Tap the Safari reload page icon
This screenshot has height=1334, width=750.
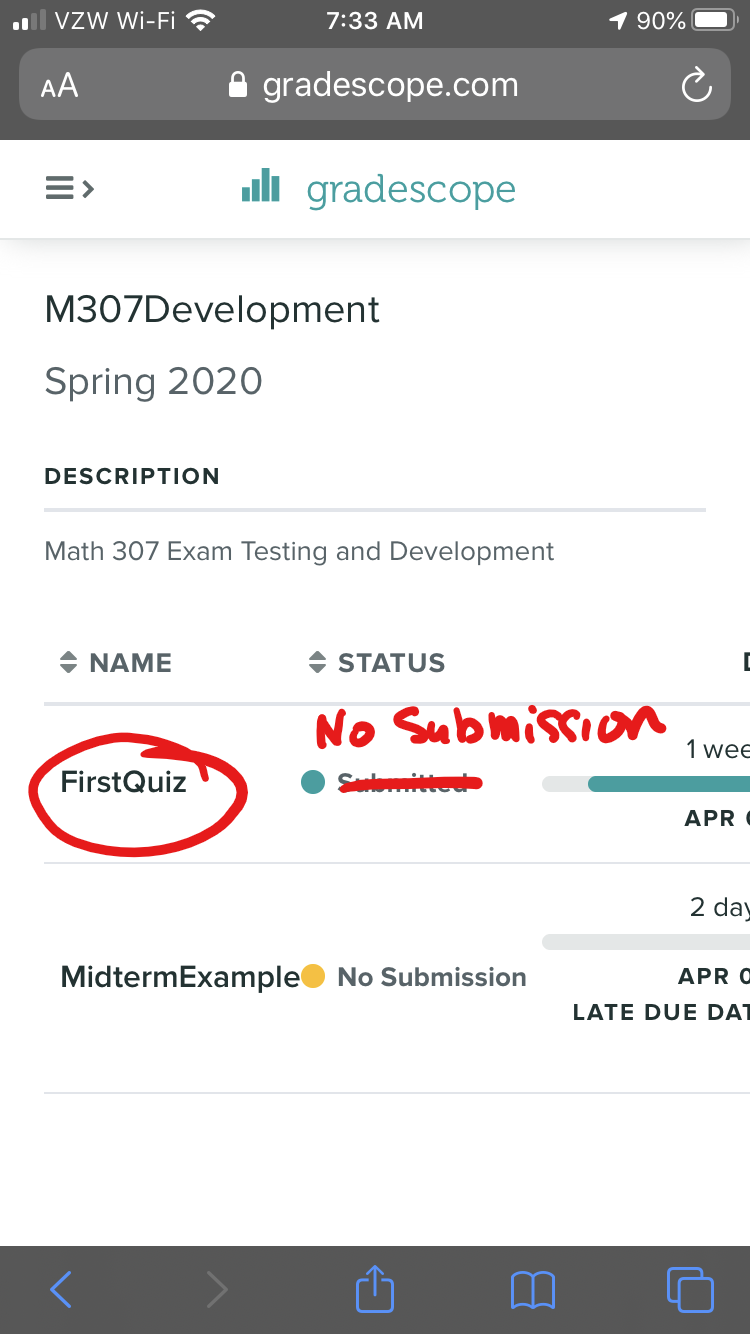[x=695, y=86]
